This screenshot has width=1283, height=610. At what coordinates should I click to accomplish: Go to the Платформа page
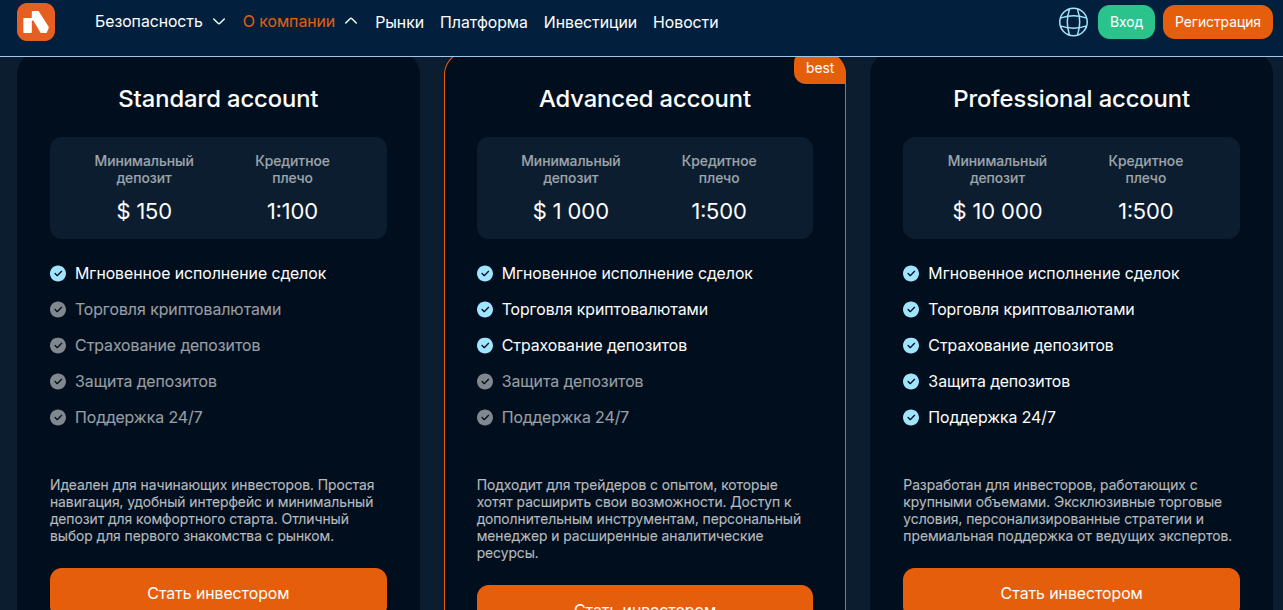(x=484, y=22)
